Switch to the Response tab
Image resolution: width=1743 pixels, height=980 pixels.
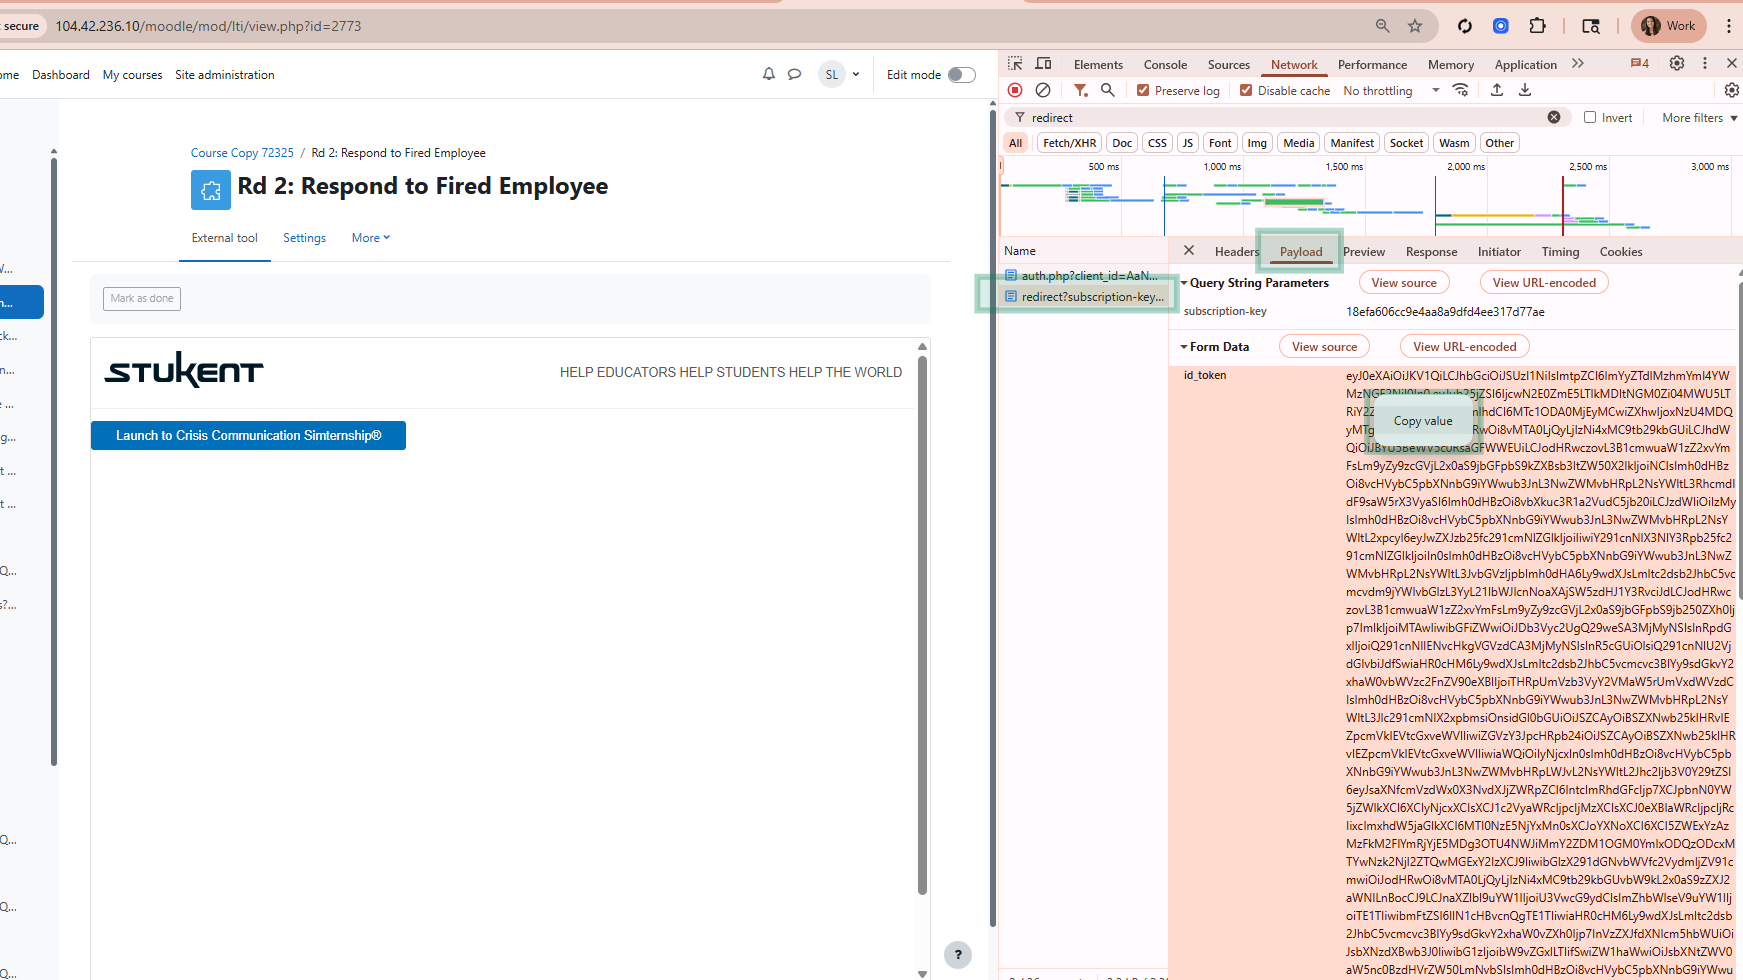1431,252
